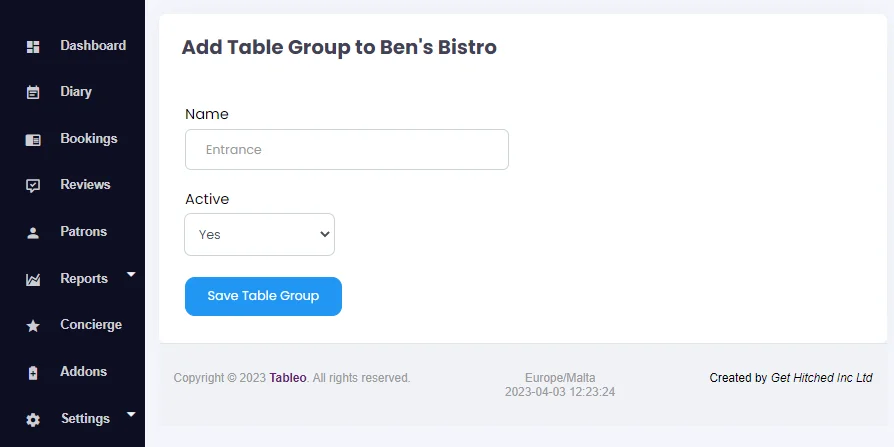Expand the Reports submenu arrow
This screenshot has width=894, height=447.
pyautogui.click(x=131, y=275)
